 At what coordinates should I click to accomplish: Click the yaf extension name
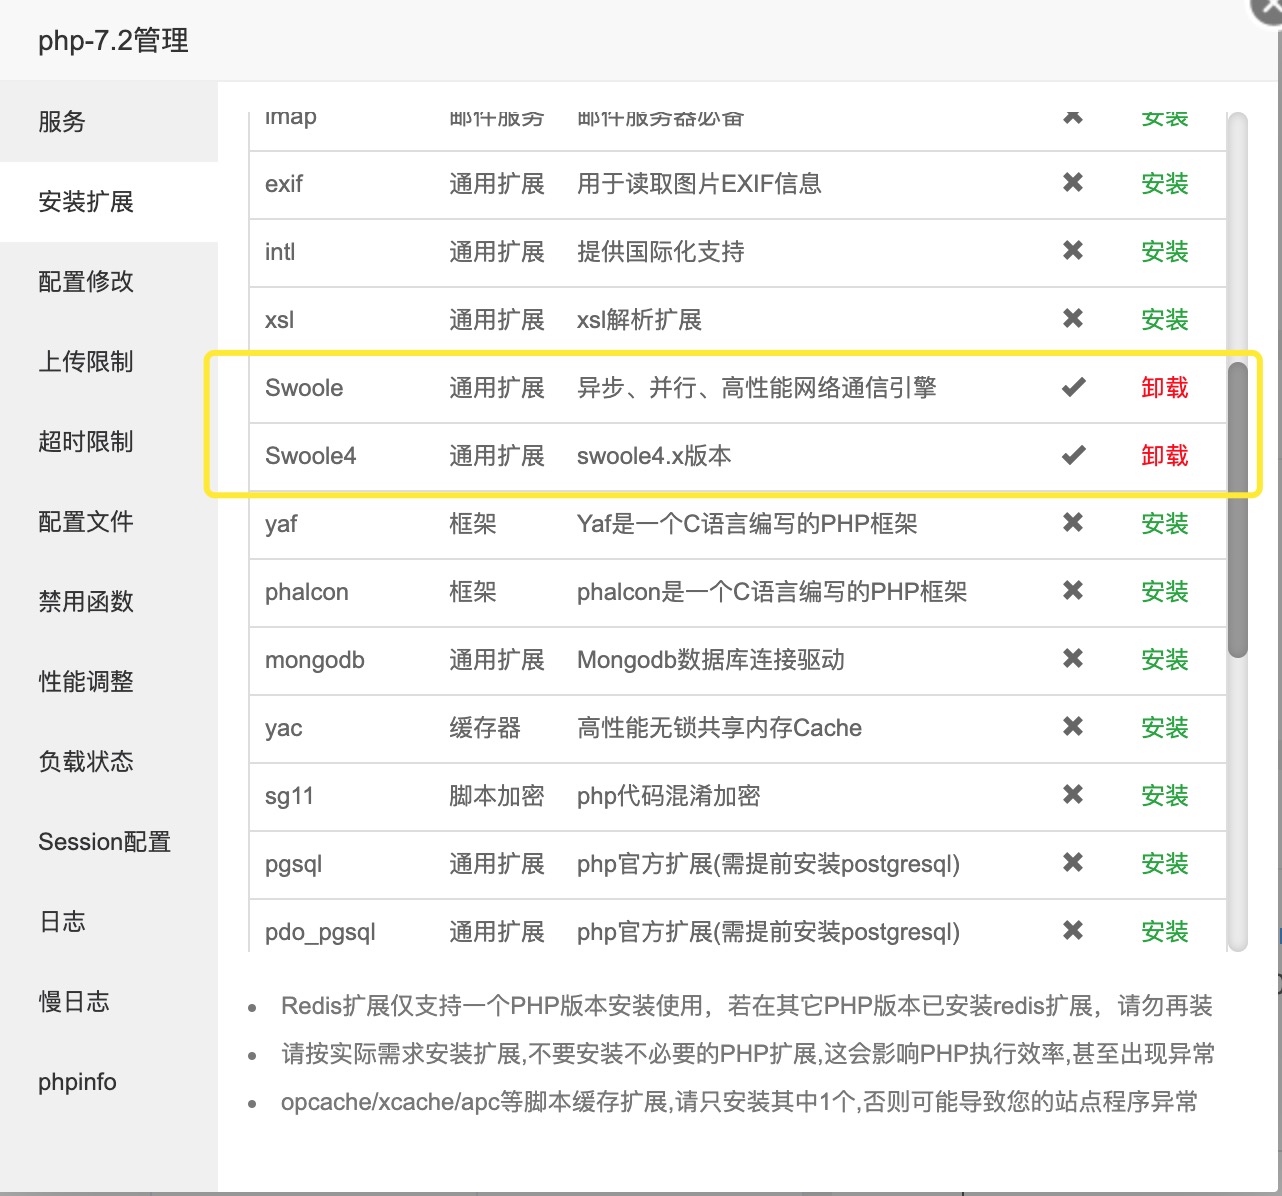pyautogui.click(x=281, y=524)
